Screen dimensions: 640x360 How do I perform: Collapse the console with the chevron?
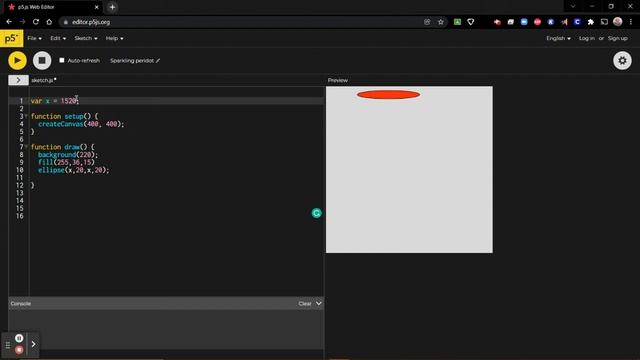tap(319, 304)
